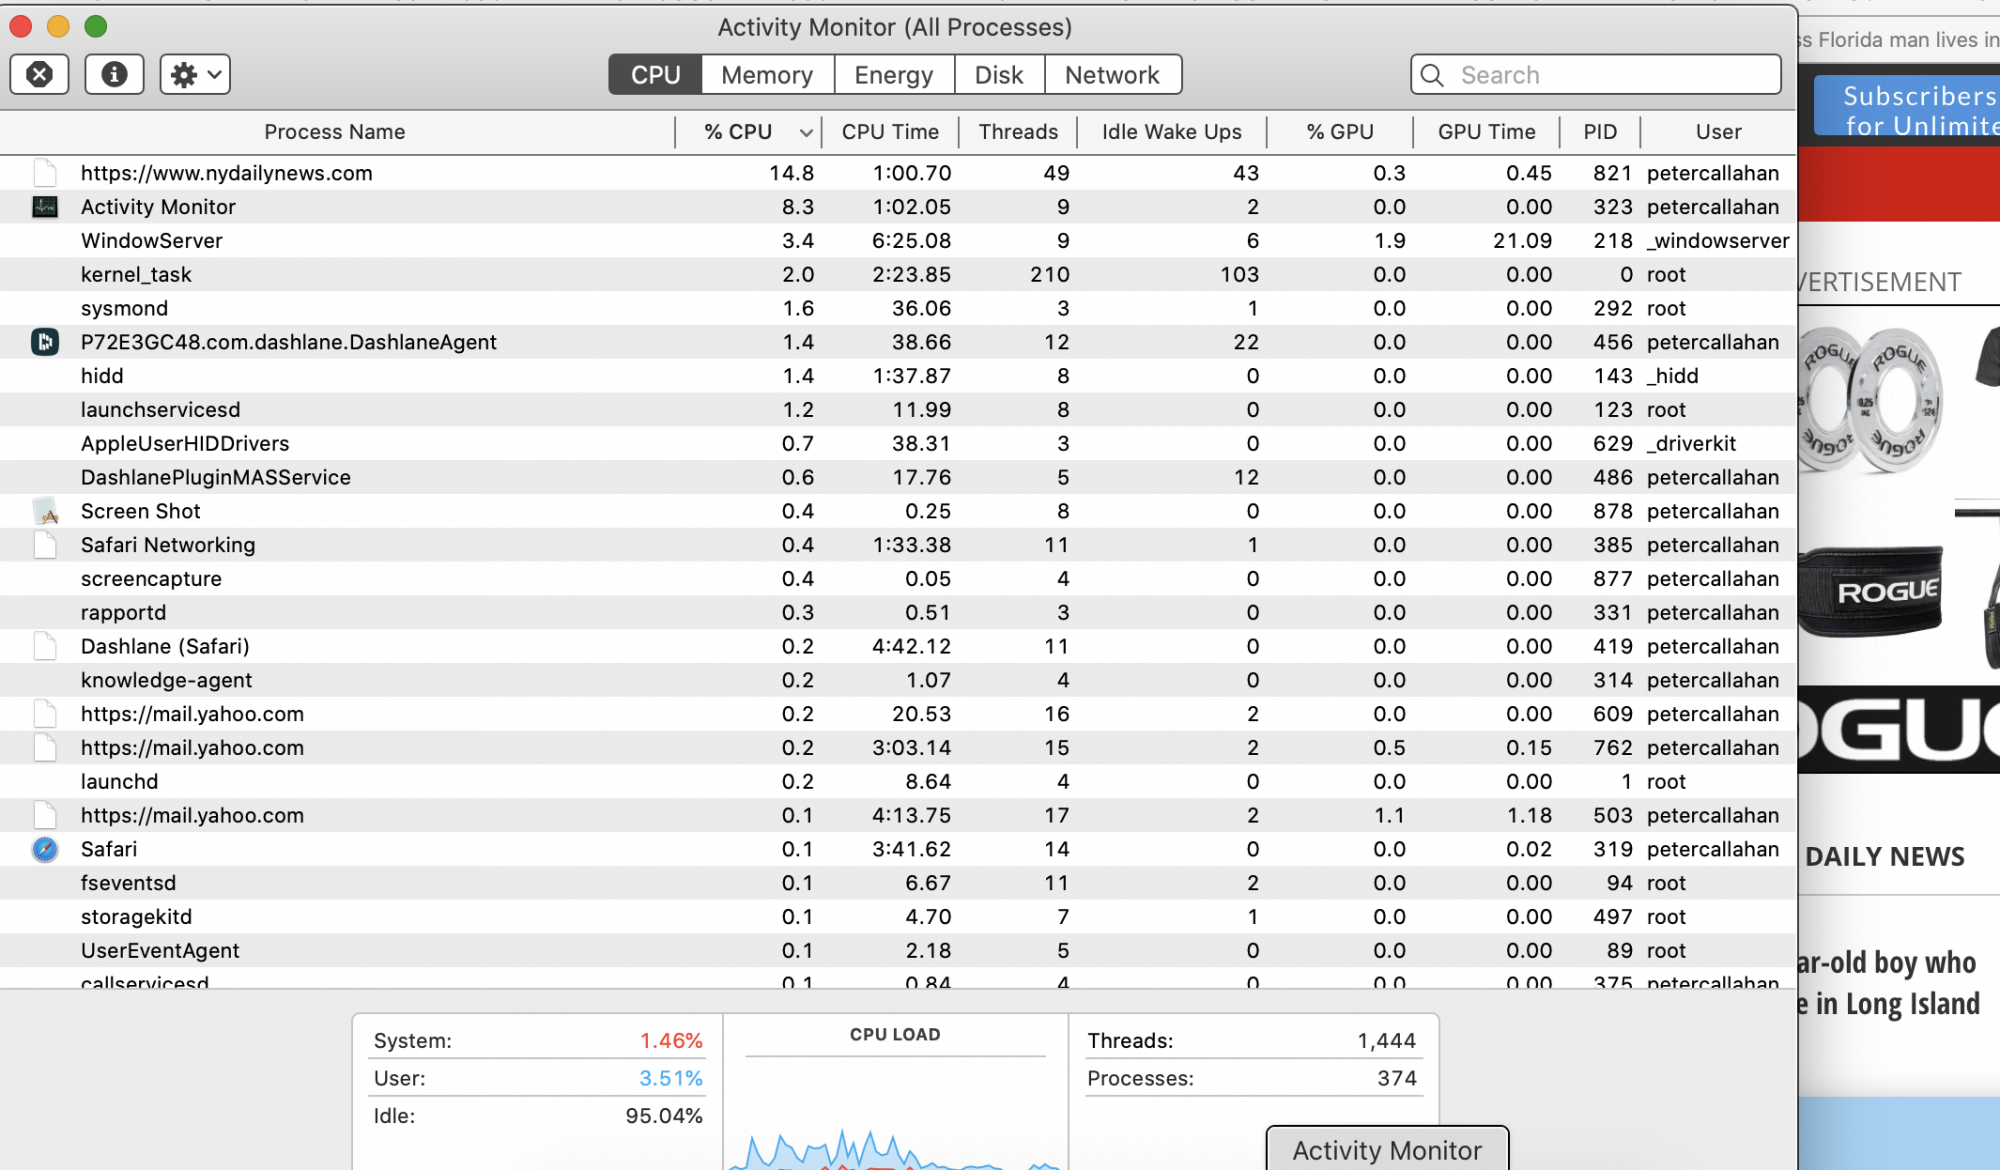Open the process info inspector icon
The image size is (2000, 1170).
point(114,74)
